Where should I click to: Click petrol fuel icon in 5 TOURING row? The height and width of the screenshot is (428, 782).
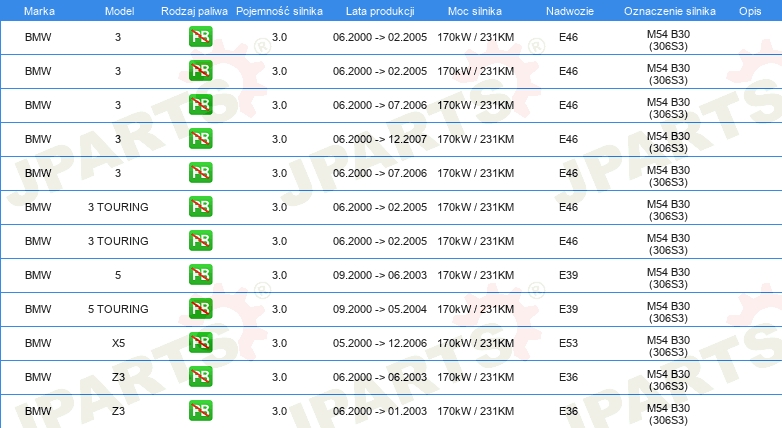tap(200, 309)
